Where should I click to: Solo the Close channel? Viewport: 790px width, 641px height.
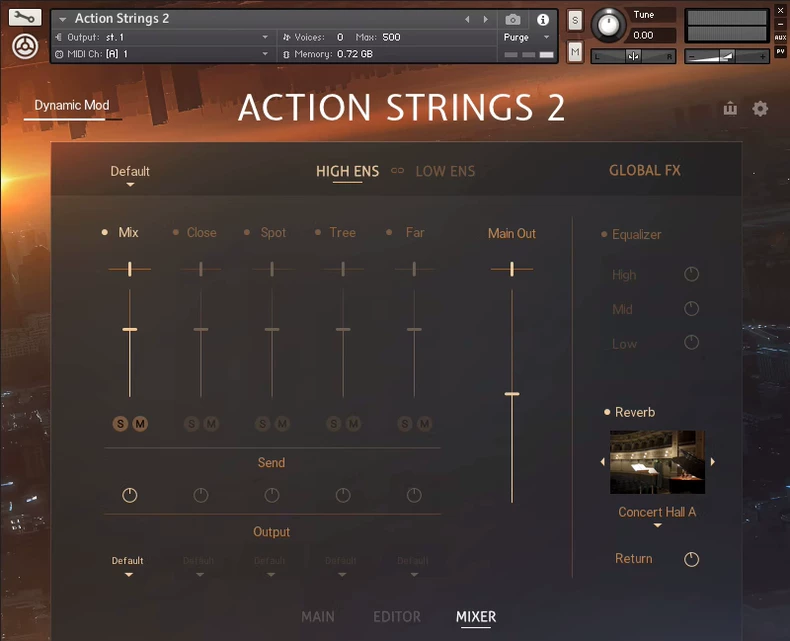tap(191, 424)
